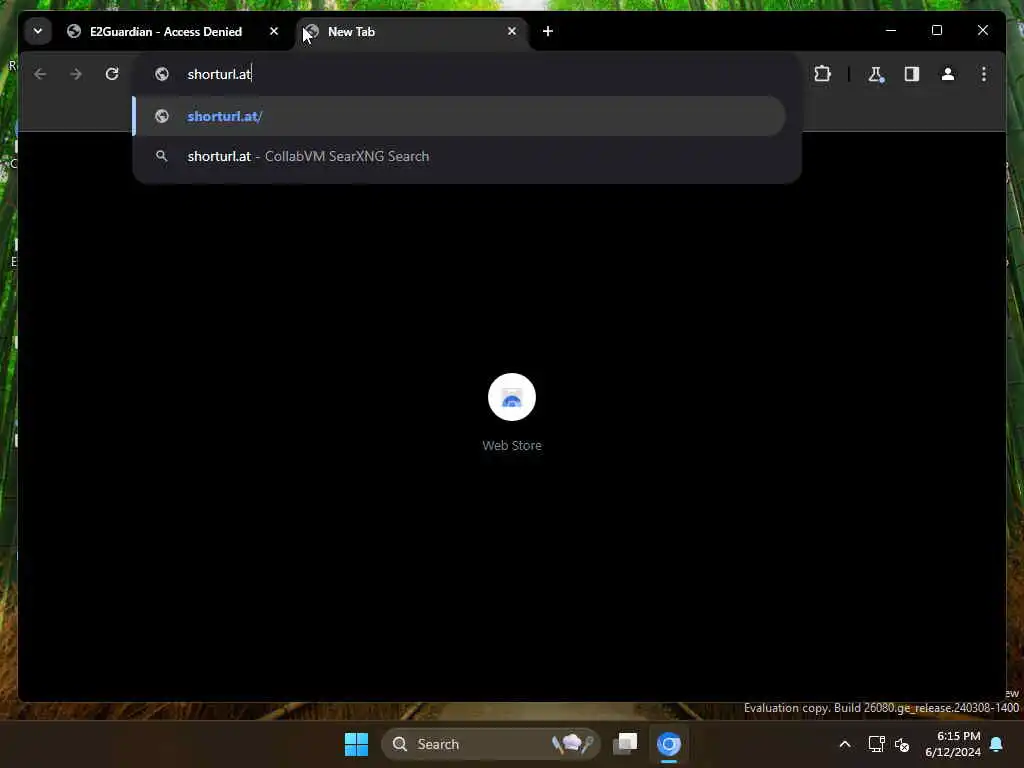Close the New Tab tab
Viewport: 1024px width, 768px height.
(511, 31)
